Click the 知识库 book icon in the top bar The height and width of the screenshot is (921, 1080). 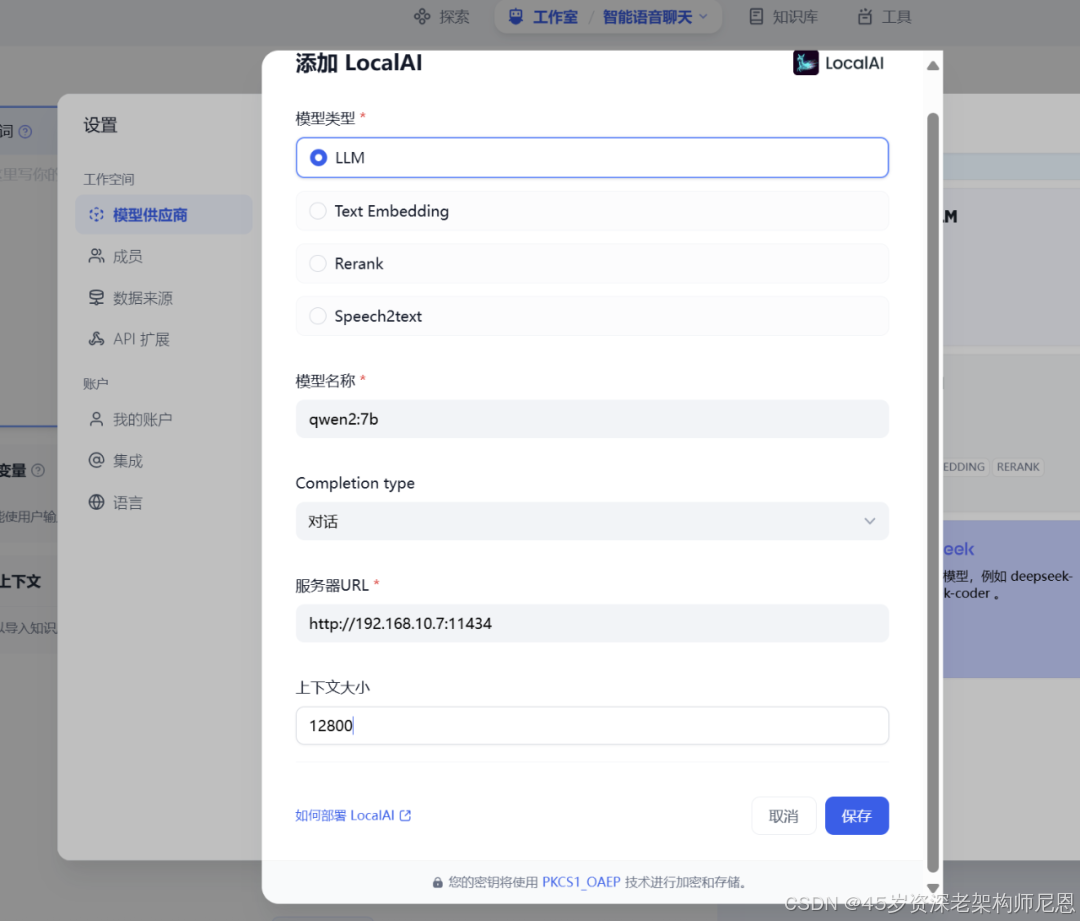(x=756, y=17)
